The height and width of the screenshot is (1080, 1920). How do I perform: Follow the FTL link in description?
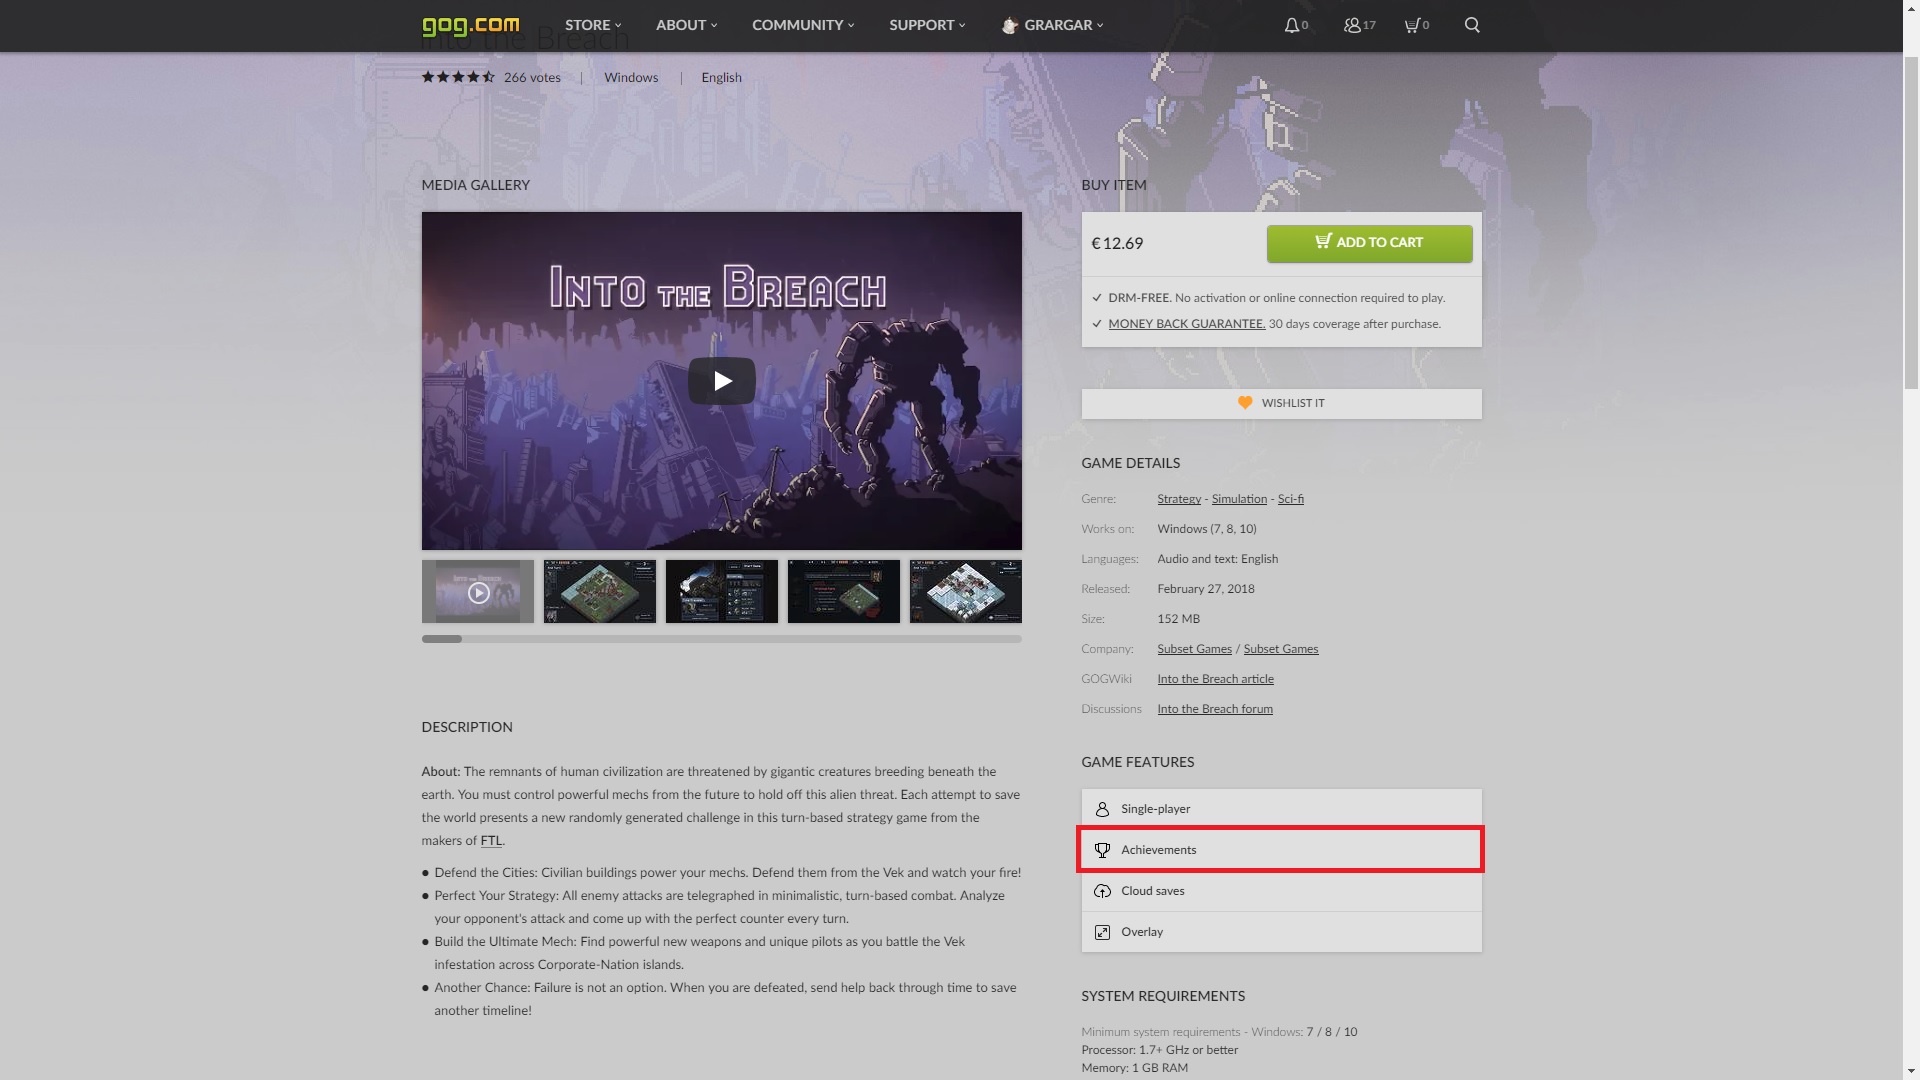[491, 841]
